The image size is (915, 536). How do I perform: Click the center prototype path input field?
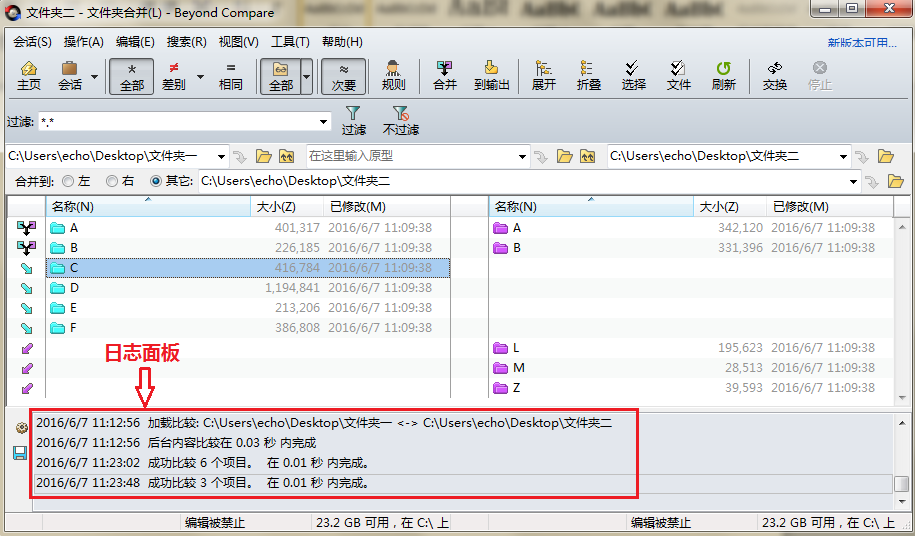click(411, 156)
